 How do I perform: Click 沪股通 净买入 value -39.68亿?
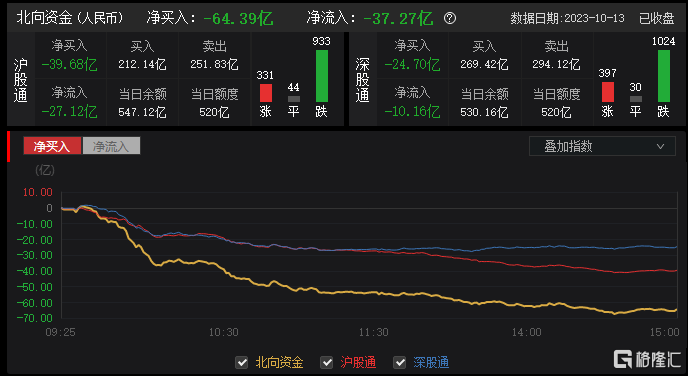coord(69,65)
